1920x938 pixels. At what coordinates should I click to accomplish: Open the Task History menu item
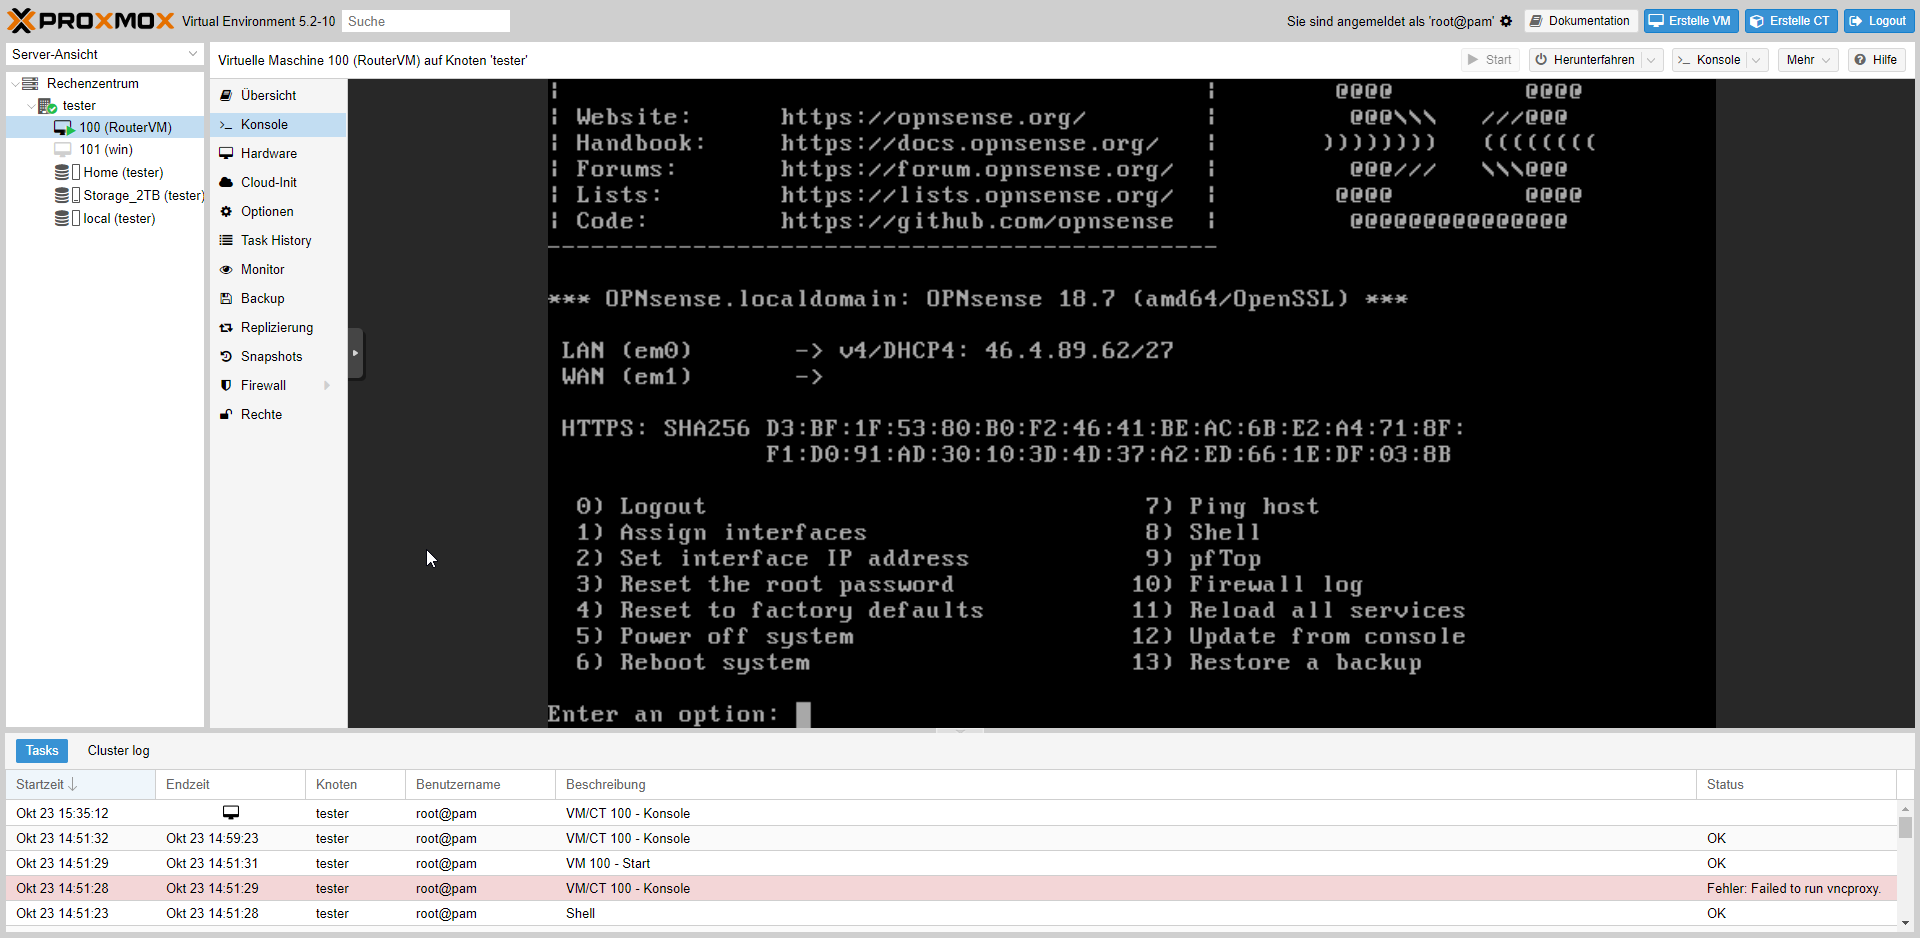click(276, 241)
